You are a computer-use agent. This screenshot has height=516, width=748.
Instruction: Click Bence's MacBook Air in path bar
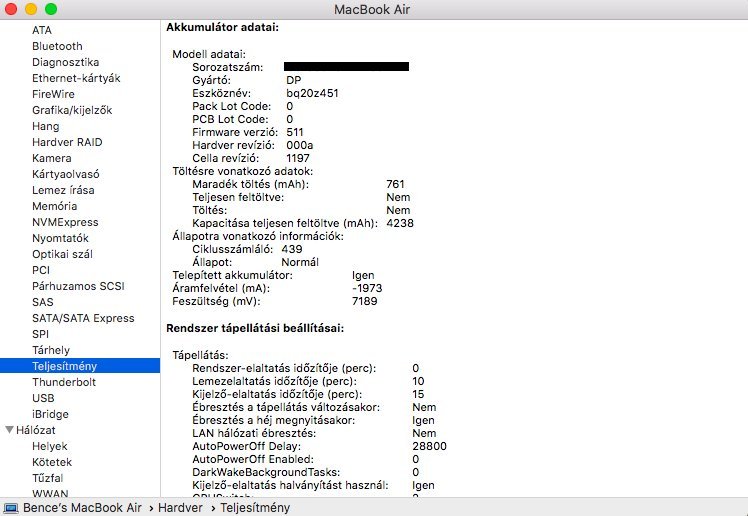82,508
